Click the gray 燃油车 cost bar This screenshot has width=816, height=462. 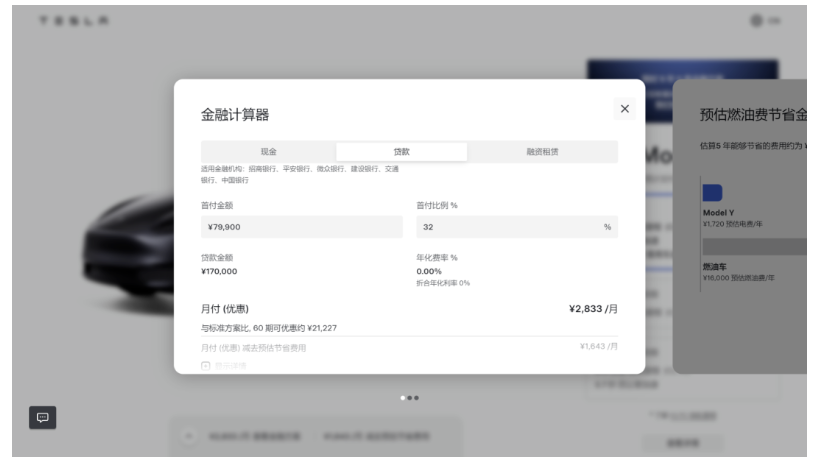pyautogui.click(x=754, y=246)
